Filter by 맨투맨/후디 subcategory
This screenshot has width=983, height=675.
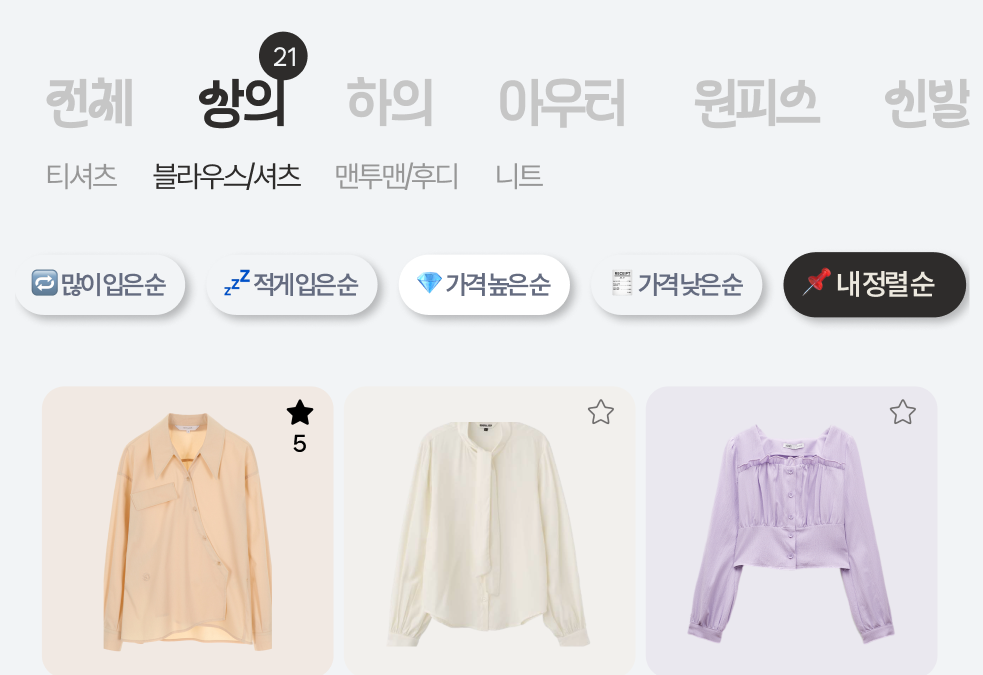pyautogui.click(x=397, y=175)
